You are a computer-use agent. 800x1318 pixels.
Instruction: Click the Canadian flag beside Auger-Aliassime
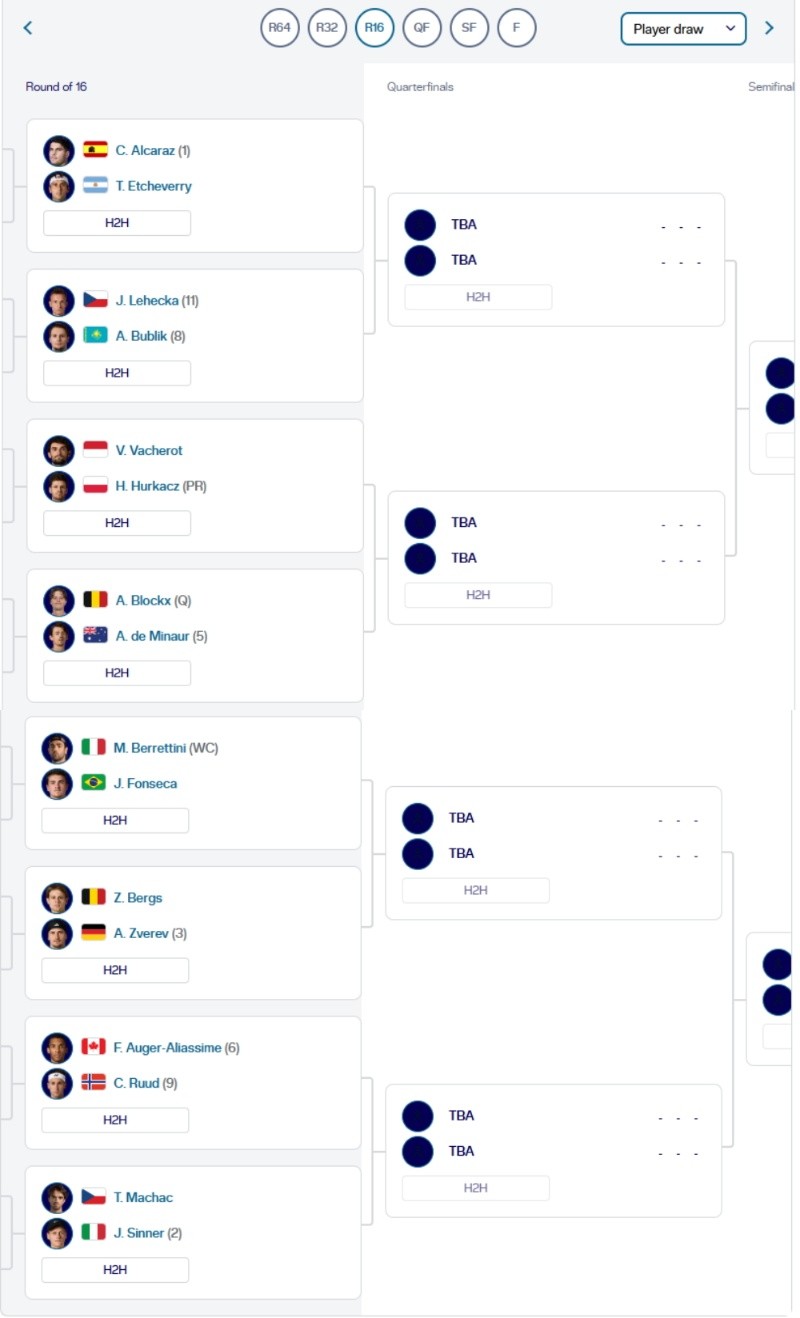click(x=93, y=1047)
